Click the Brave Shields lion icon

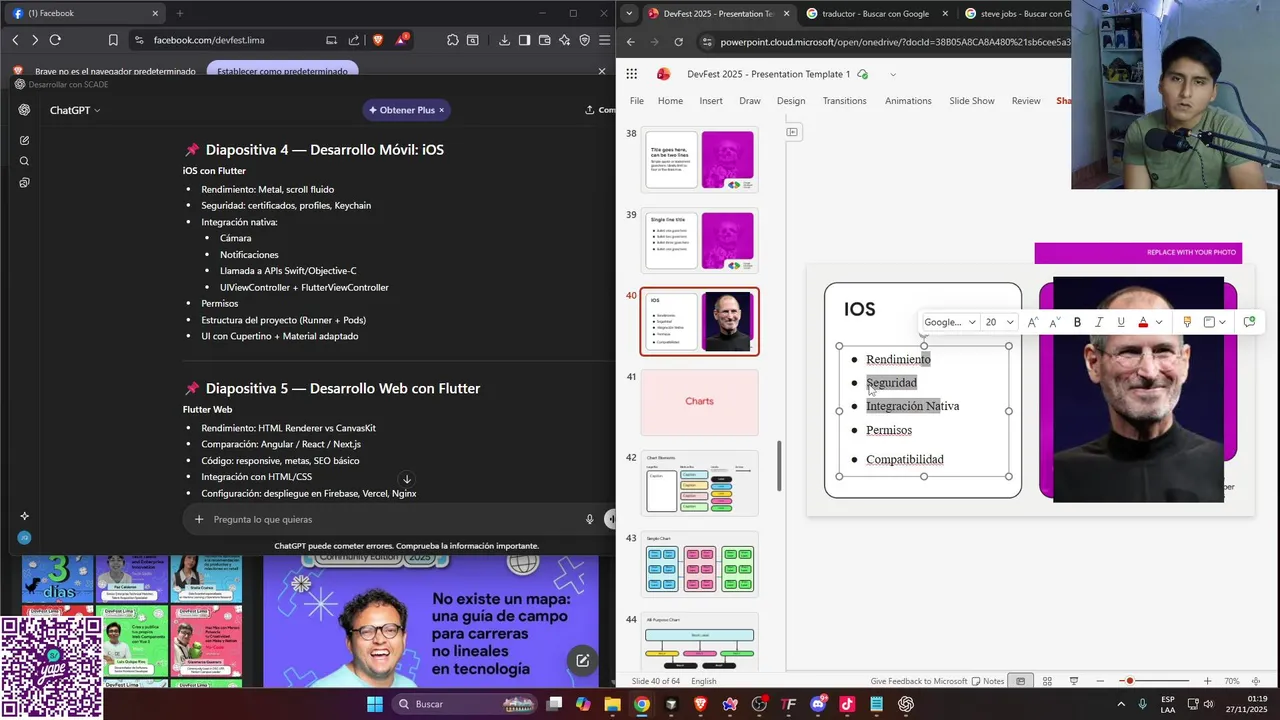pos(378,40)
